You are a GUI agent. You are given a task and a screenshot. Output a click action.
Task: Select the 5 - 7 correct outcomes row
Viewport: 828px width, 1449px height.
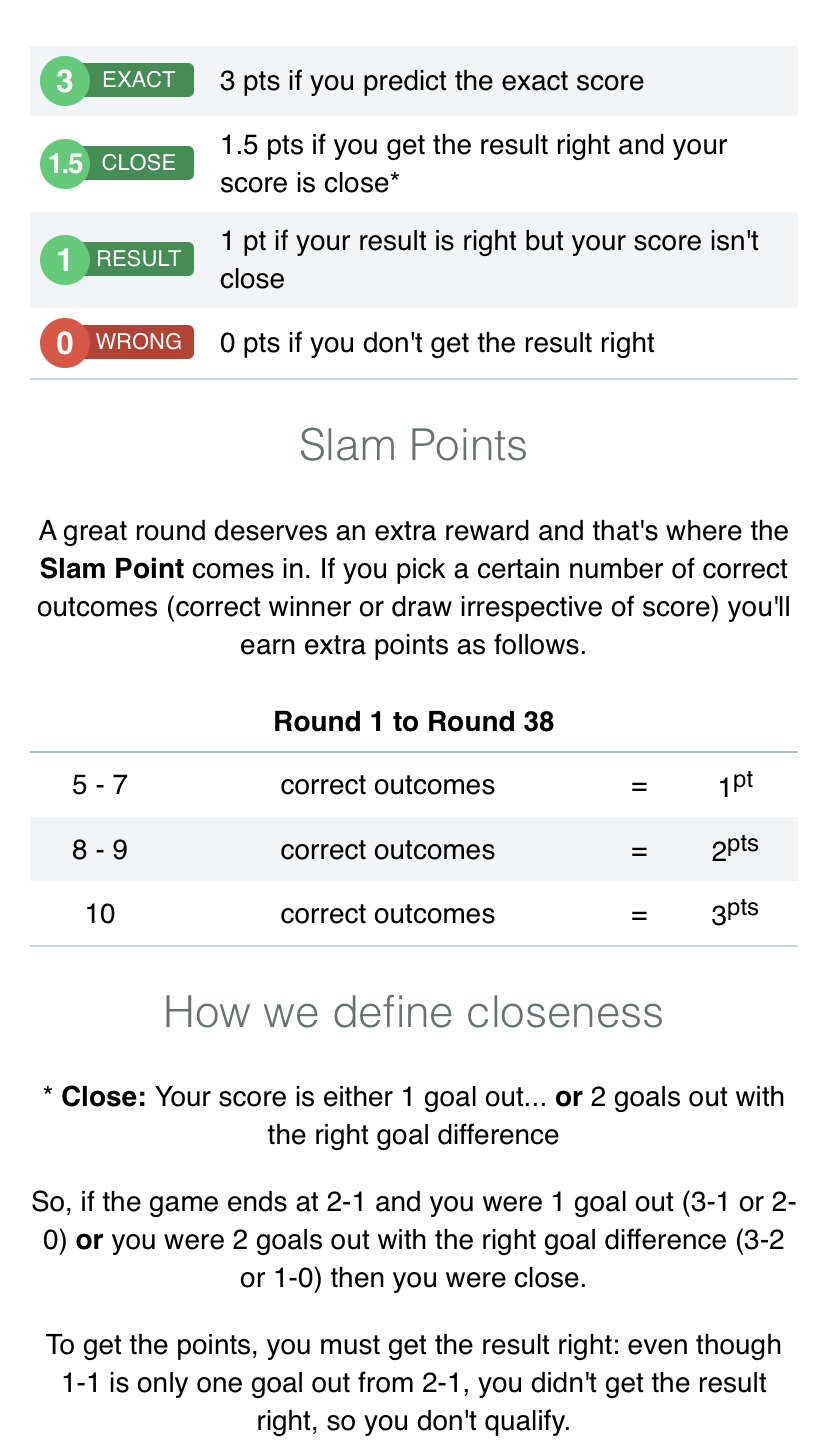[x=414, y=785]
